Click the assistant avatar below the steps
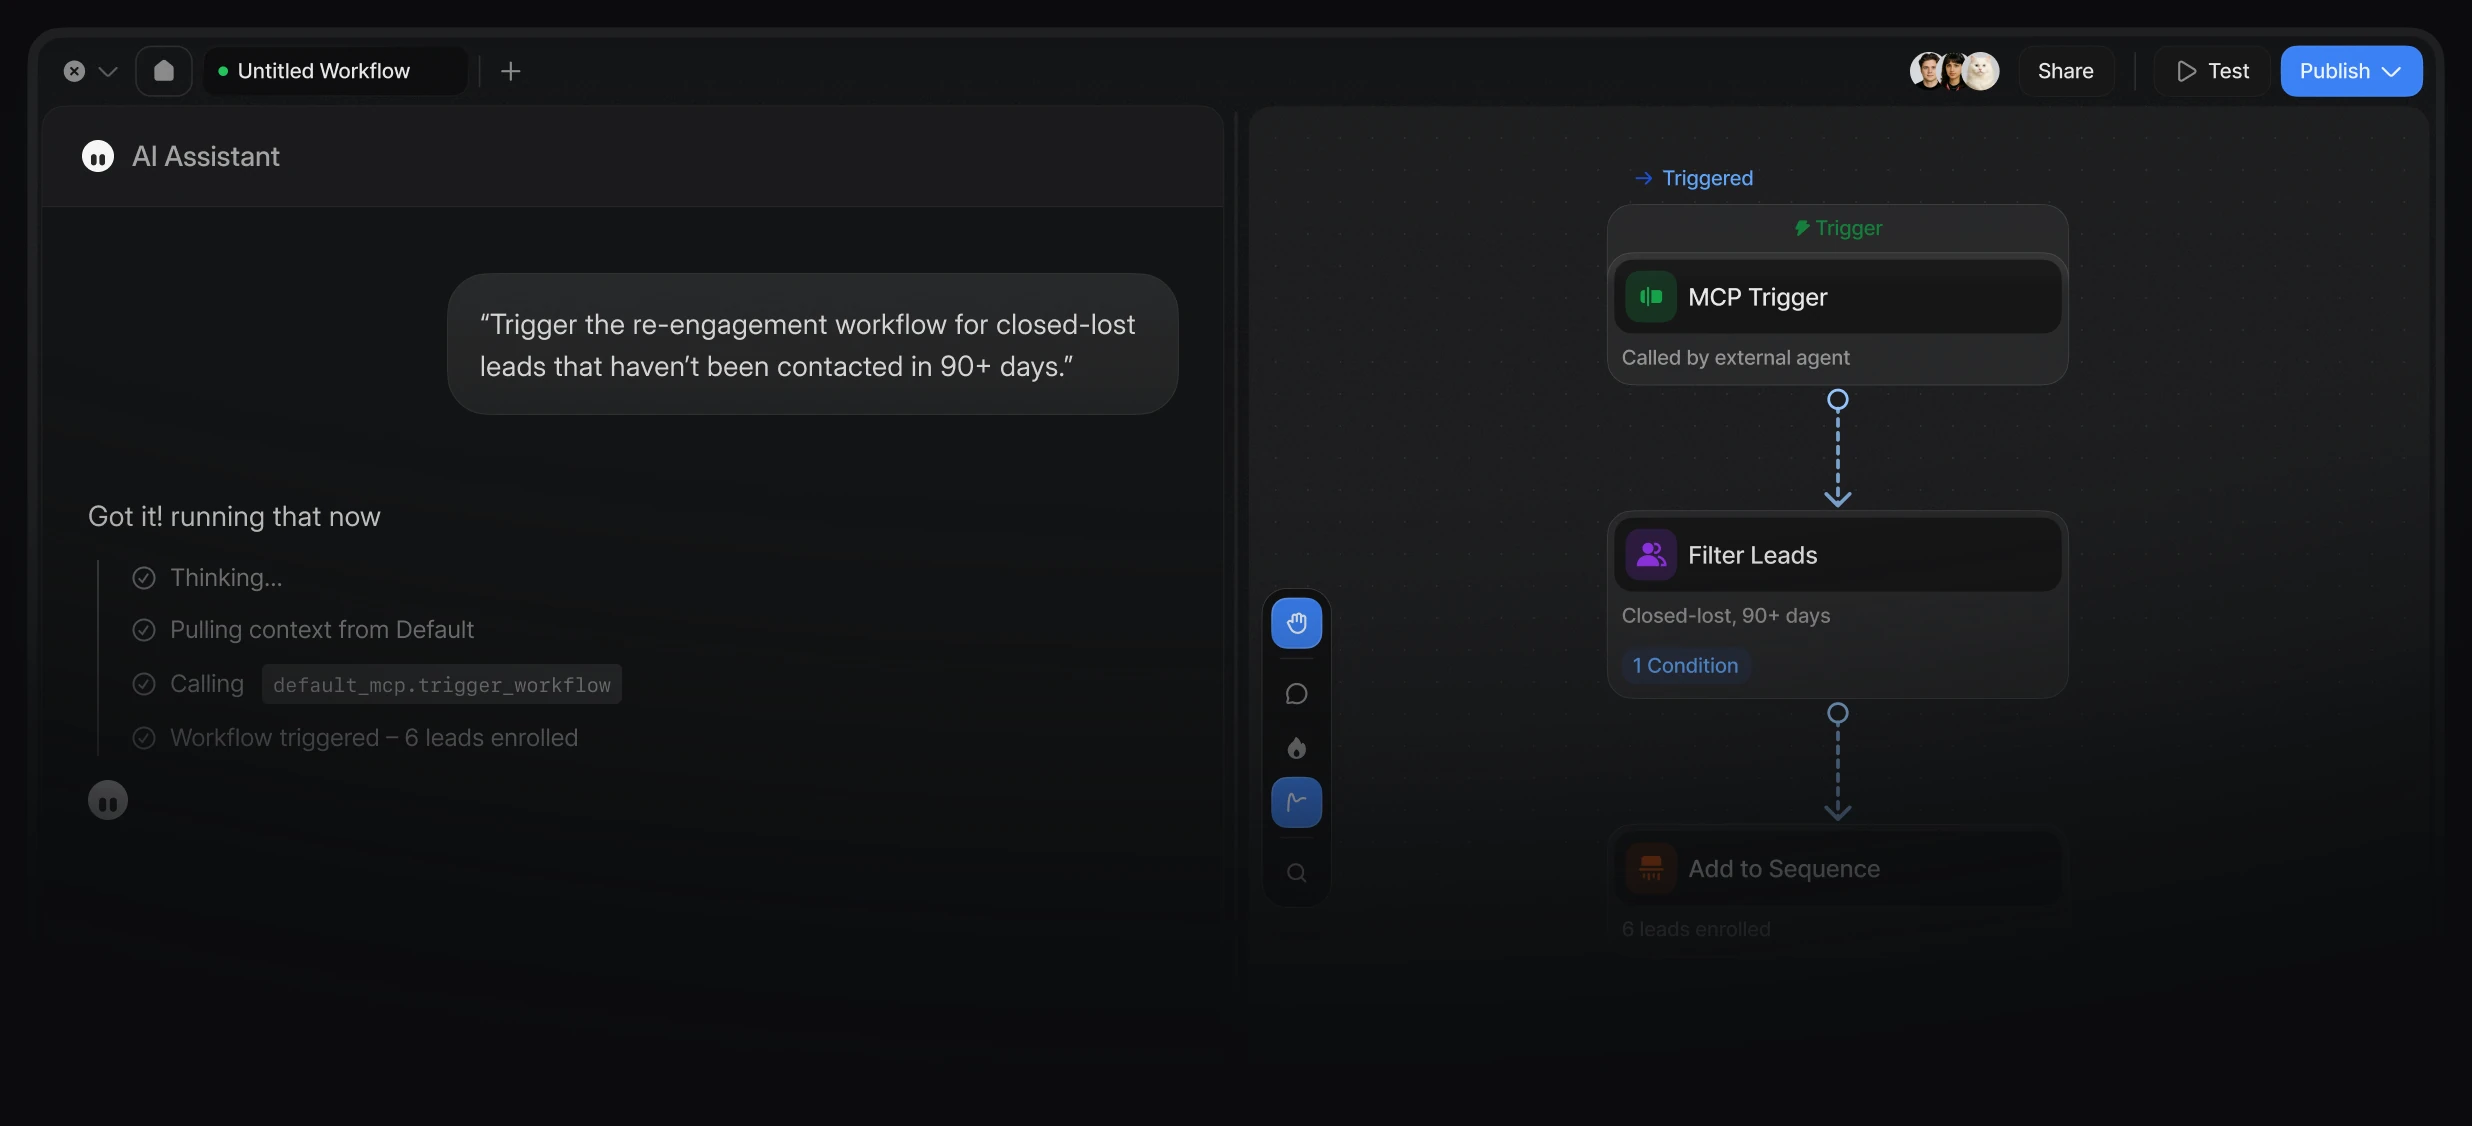Viewport: 2472px width, 1126px height. pos(108,800)
